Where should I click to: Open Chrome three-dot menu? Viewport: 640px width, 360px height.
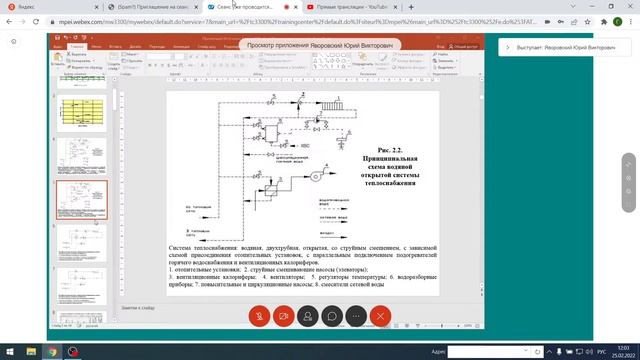631,22
